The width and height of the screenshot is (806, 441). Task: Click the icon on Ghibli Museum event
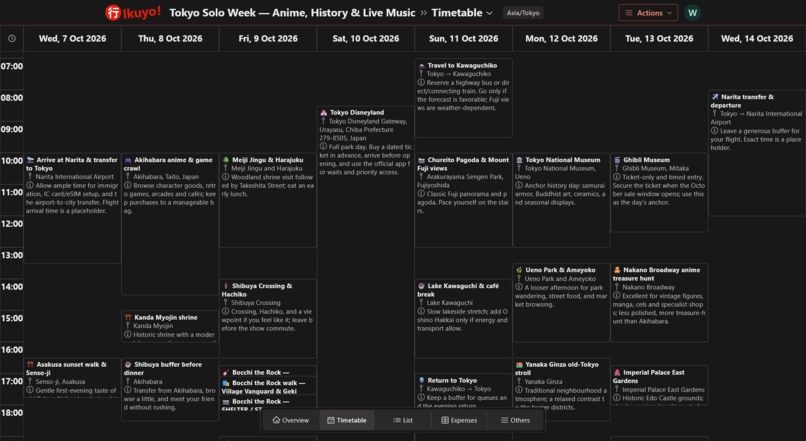click(x=617, y=160)
